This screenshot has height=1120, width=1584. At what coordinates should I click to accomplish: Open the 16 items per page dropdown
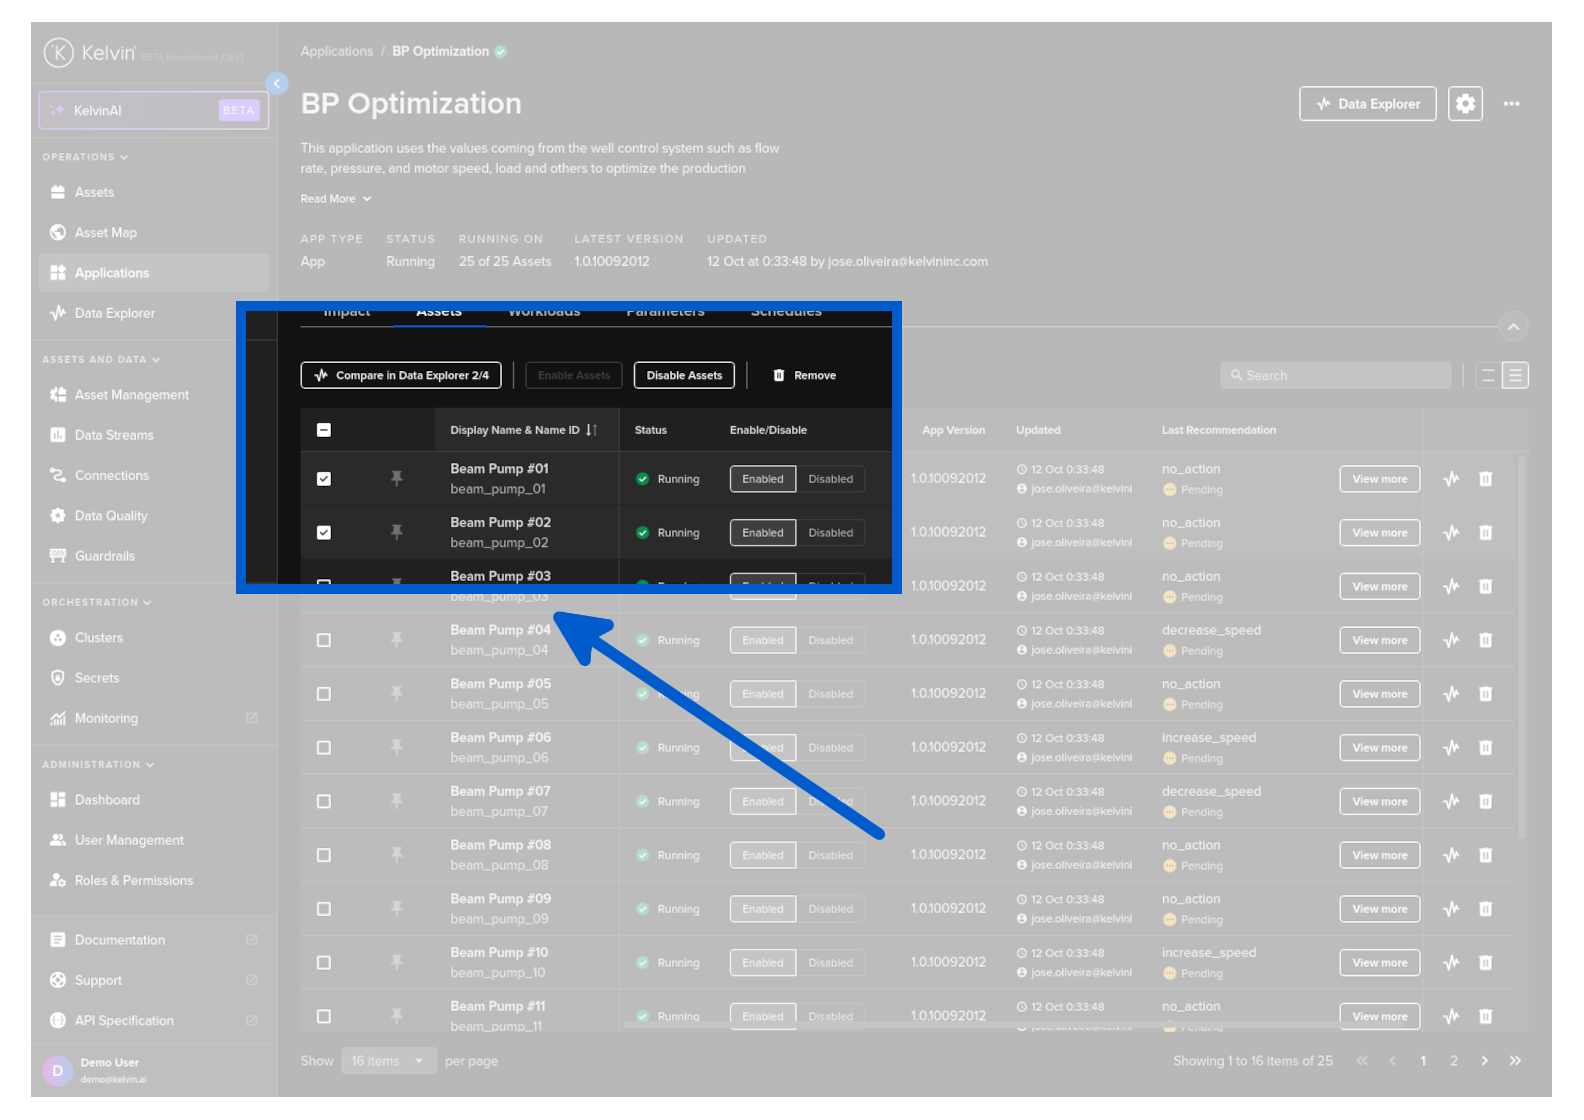388,1061
